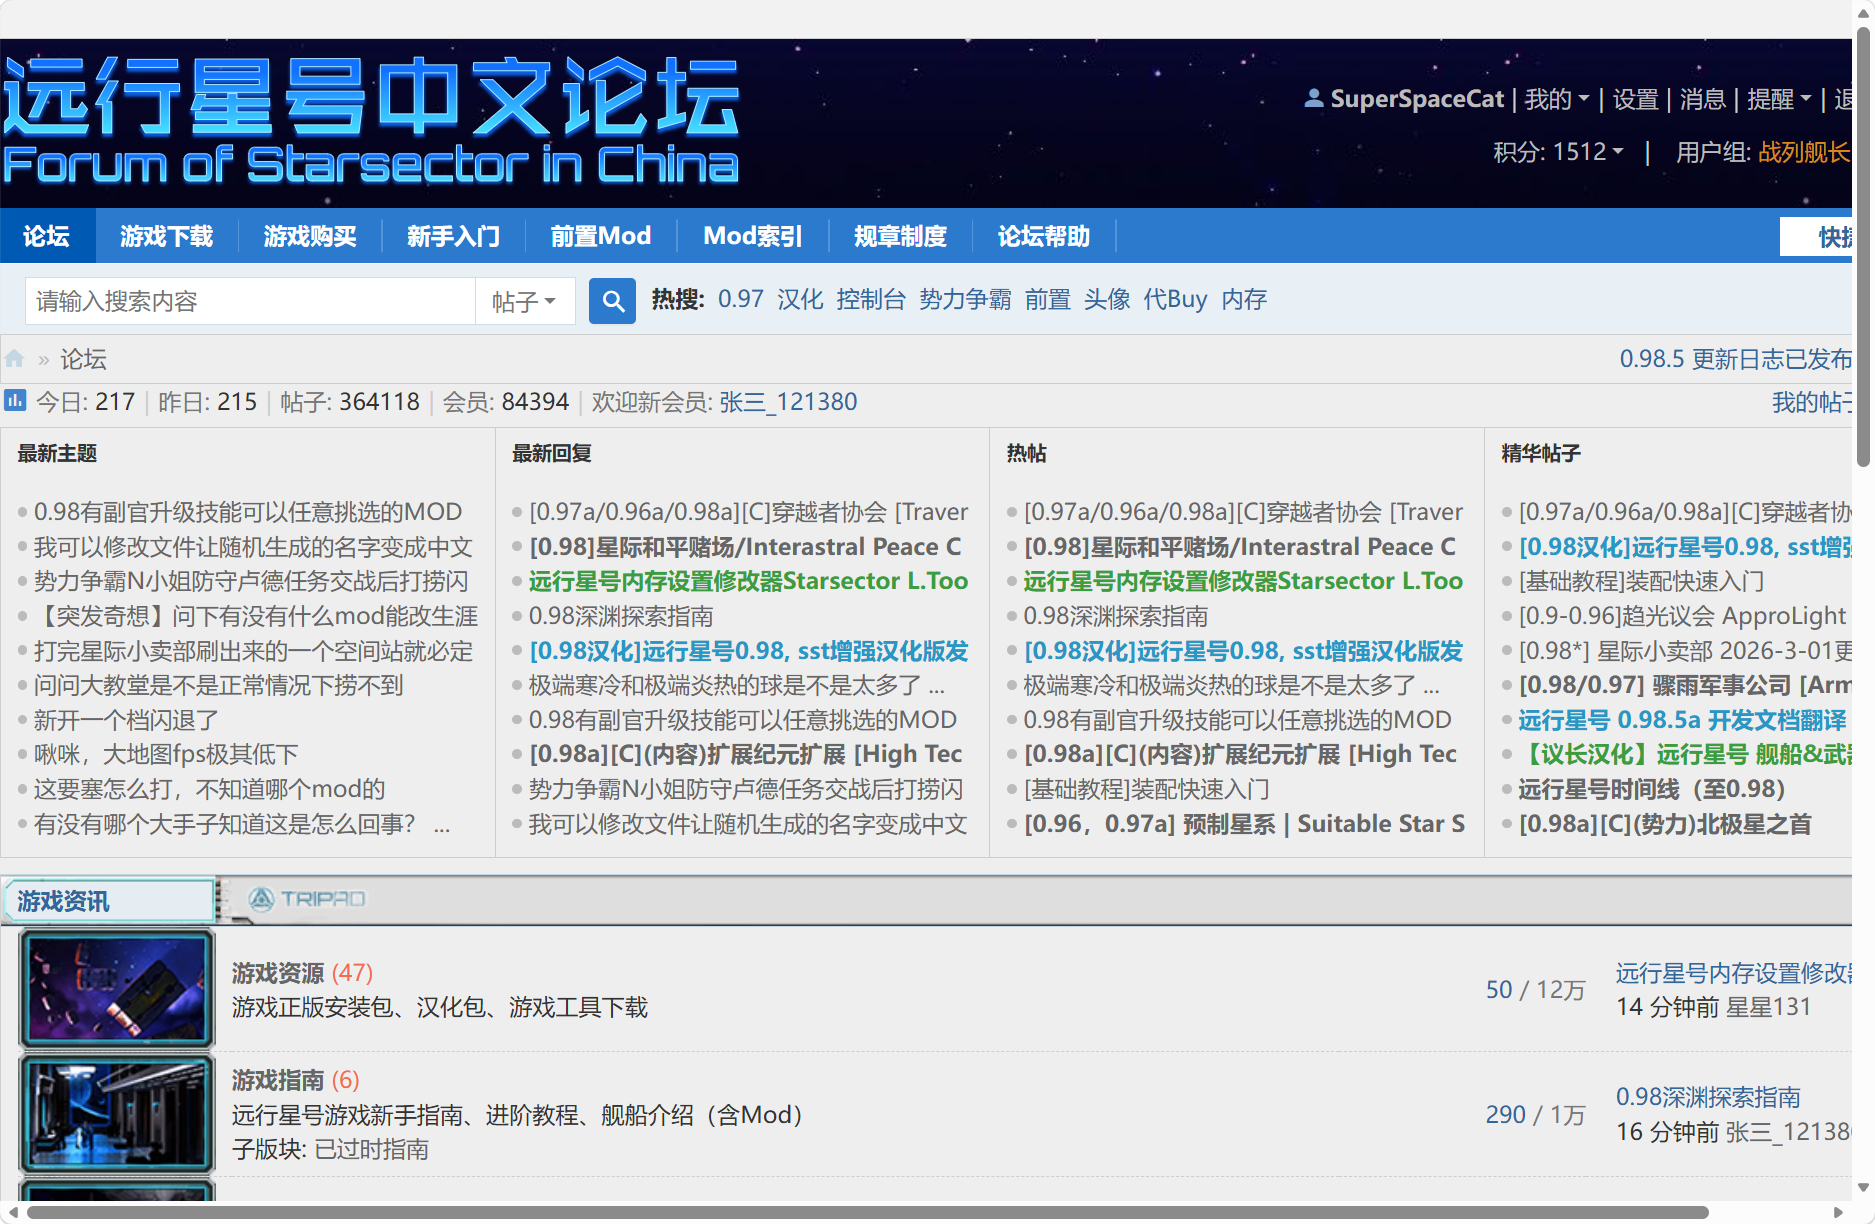Open the forum statistics chart icon
Viewport: 1875px width, 1224px height.
(15, 401)
